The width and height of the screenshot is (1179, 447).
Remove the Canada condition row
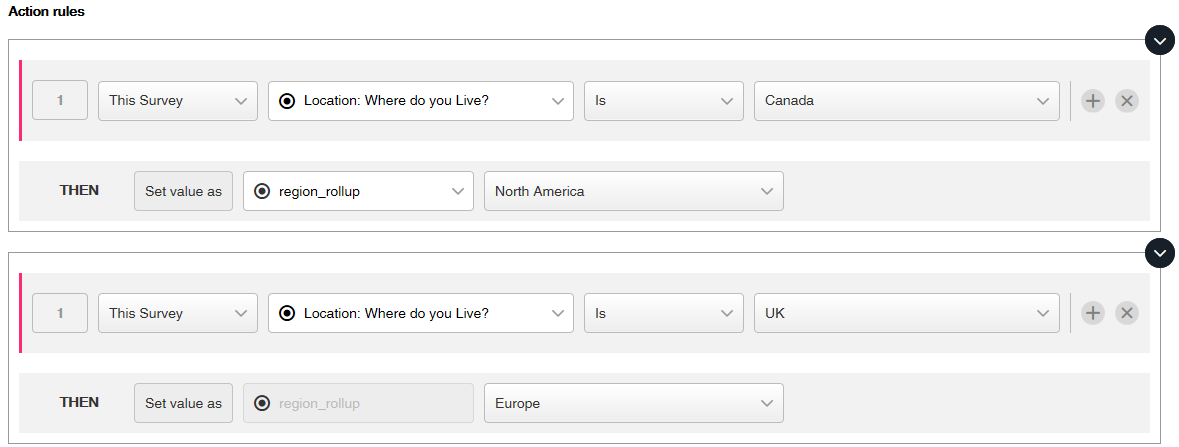tap(1126, 101)
